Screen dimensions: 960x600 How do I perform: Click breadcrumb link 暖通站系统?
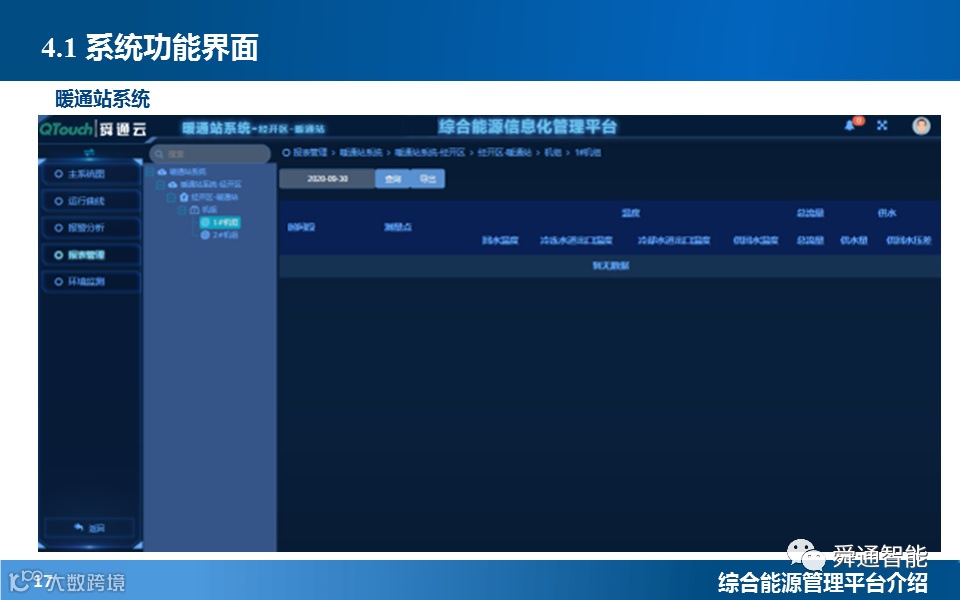[x=361, y=152]
